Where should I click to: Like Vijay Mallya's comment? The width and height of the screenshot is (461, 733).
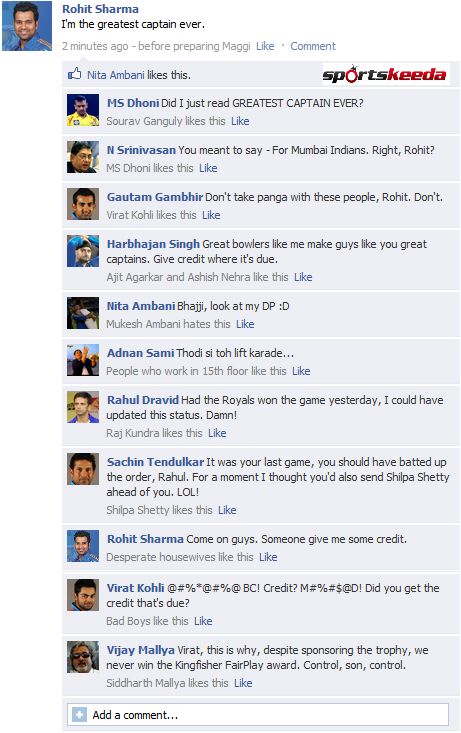click(x=243, y=683)
